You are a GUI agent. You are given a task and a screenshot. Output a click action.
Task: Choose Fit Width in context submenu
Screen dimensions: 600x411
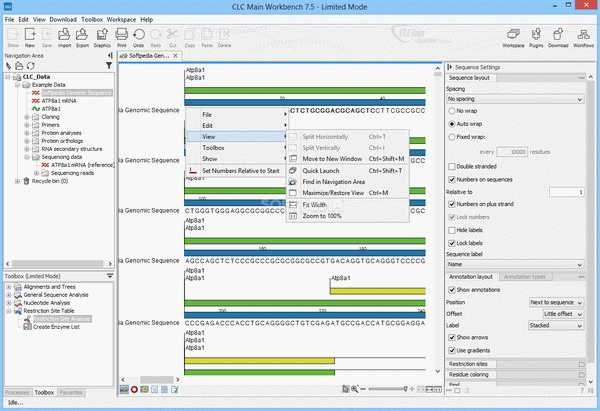pos(347,205)
